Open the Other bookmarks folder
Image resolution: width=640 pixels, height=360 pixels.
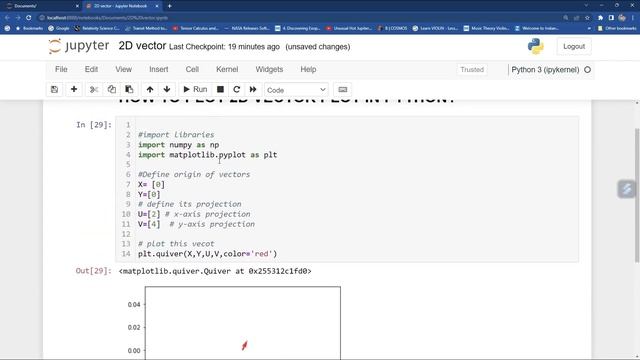[x=617, y=29]
